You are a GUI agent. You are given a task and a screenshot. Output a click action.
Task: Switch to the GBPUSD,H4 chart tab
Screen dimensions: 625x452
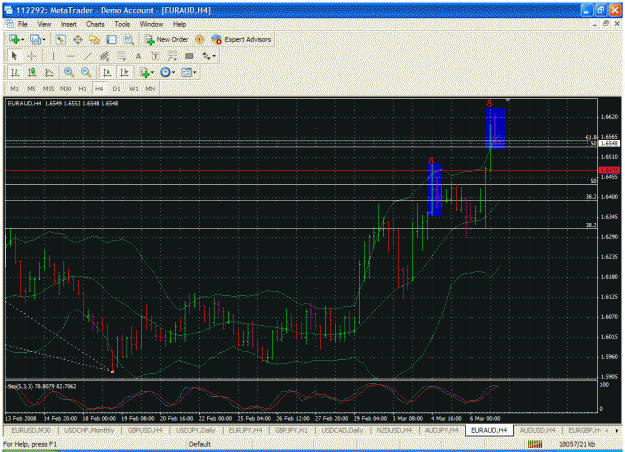click(x=145, y=430)
